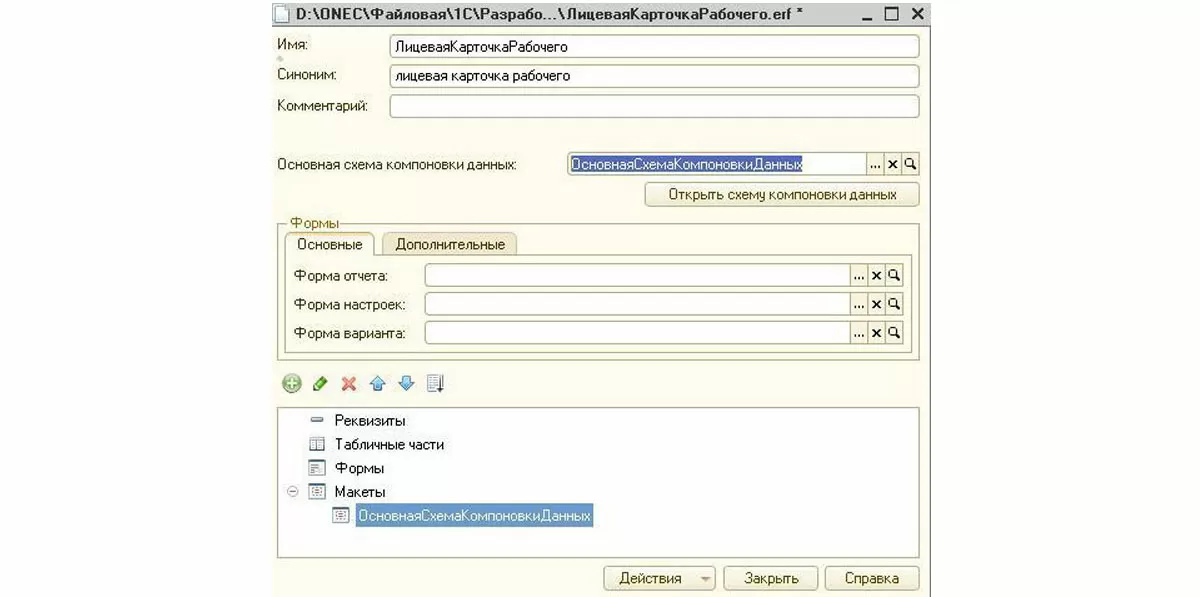
Task: Open Форма варианта with magnifier icon
Action: [x=894, y=332]
